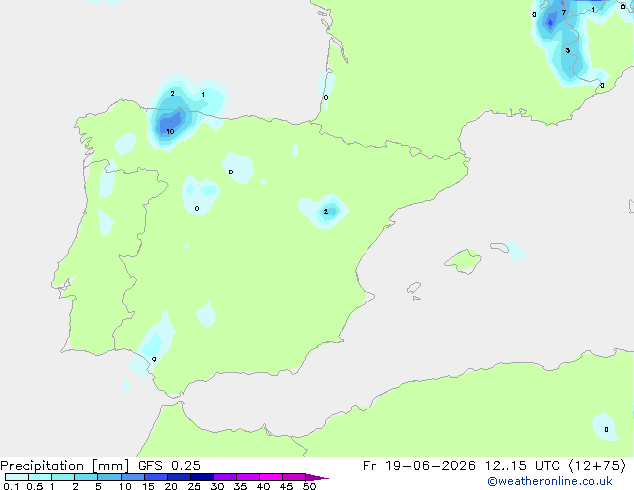
Task: Click Mallorca island on the map
Action: click(464, 261)
